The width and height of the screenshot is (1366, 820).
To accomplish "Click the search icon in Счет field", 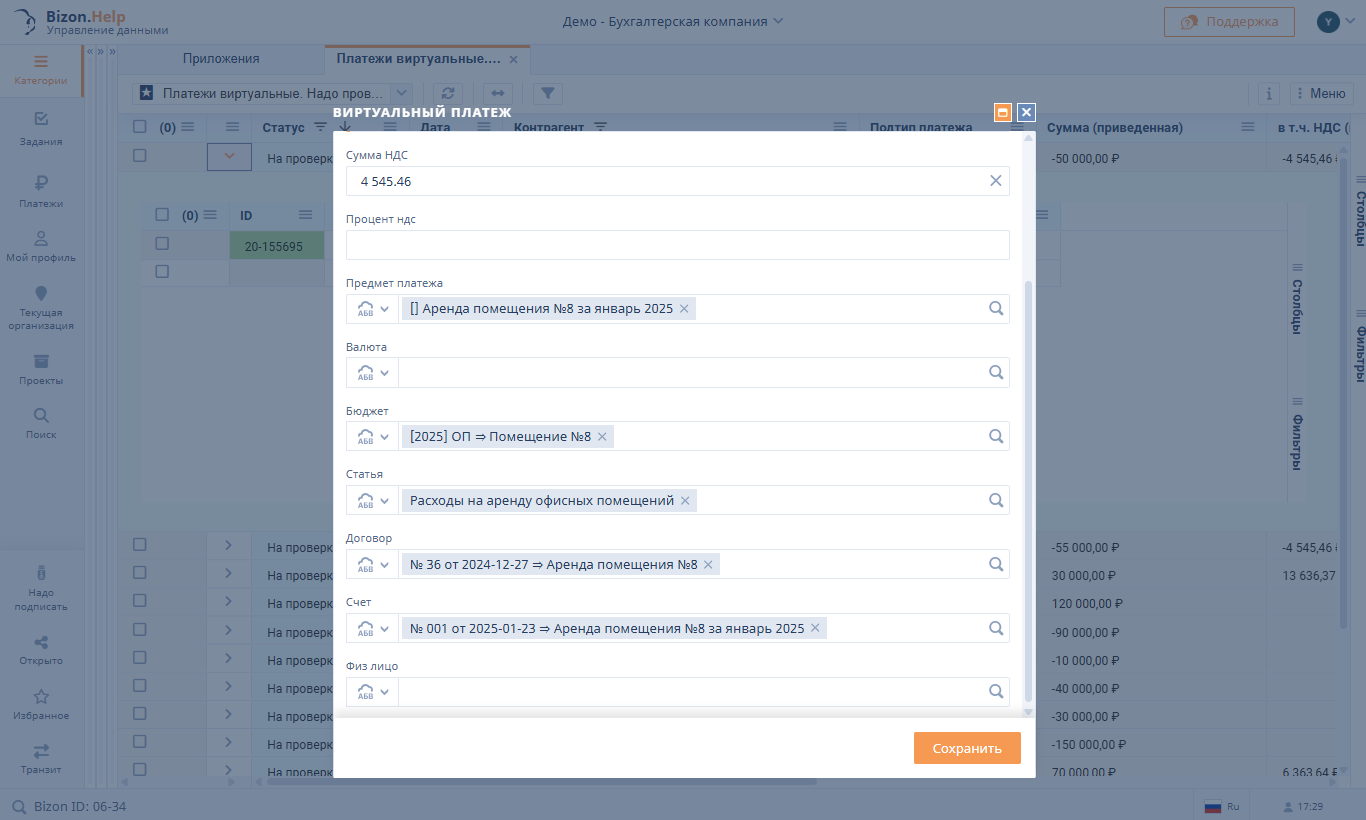I will [x=995, y=628].
